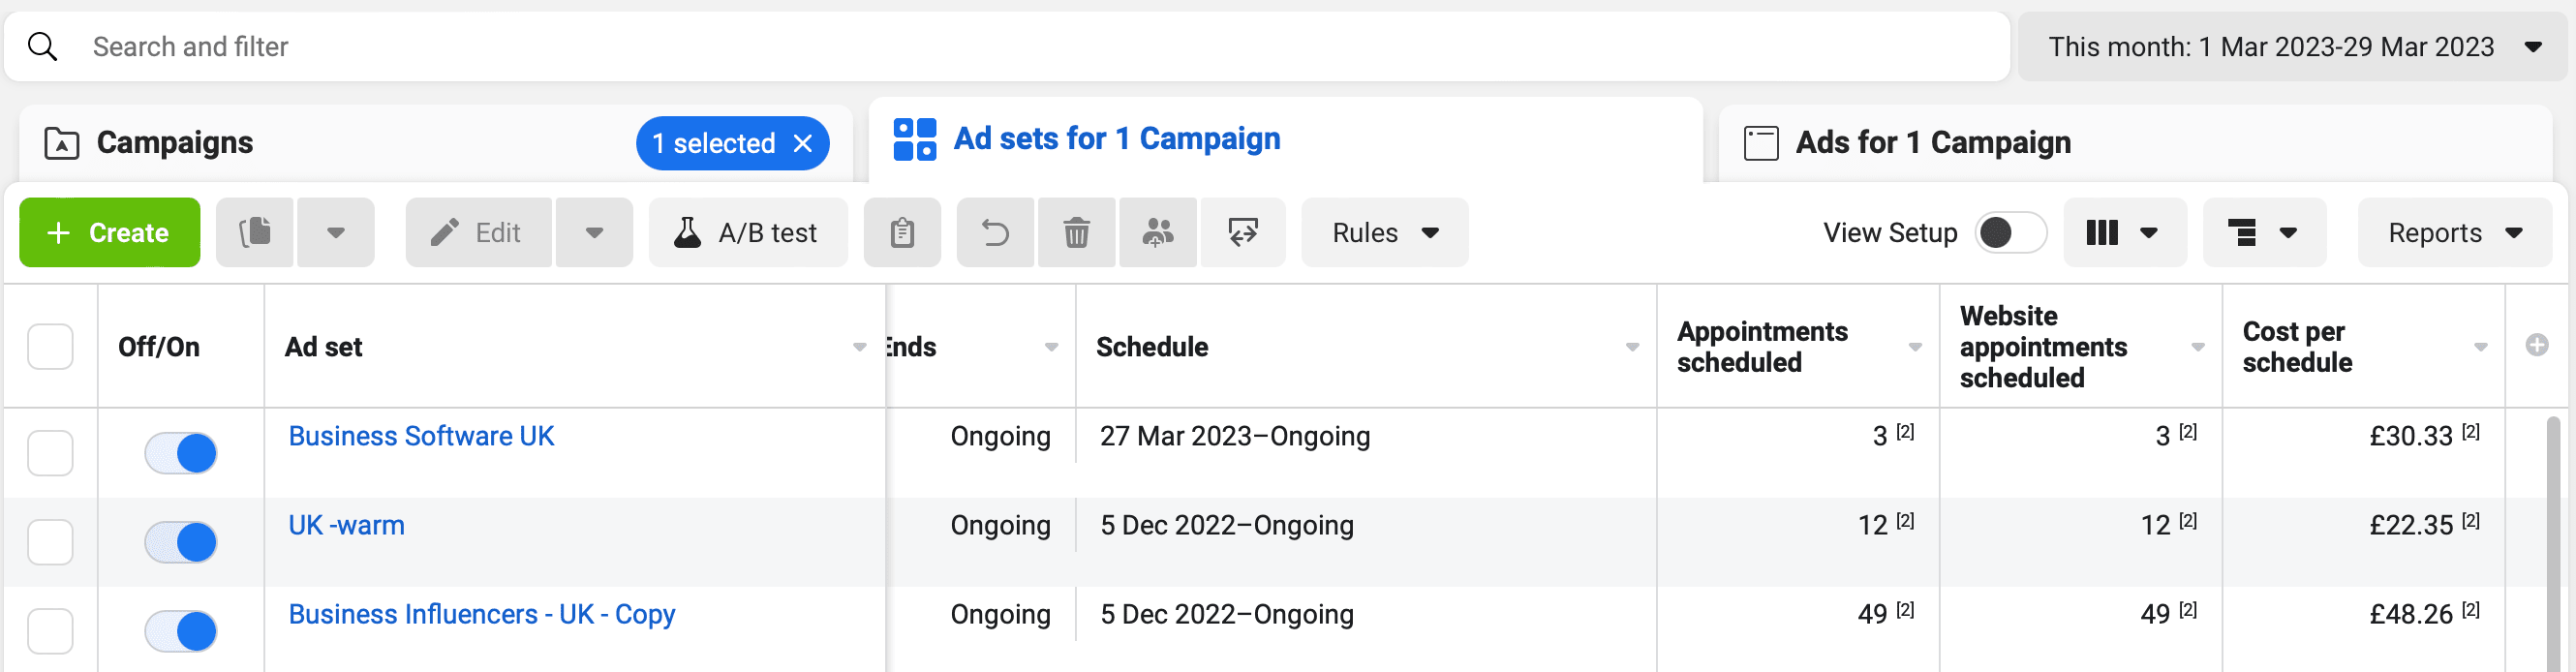The height and width of the screenshot is (672, 2576).
Task: Add a column with plus icon
Action: (2536, 346)
